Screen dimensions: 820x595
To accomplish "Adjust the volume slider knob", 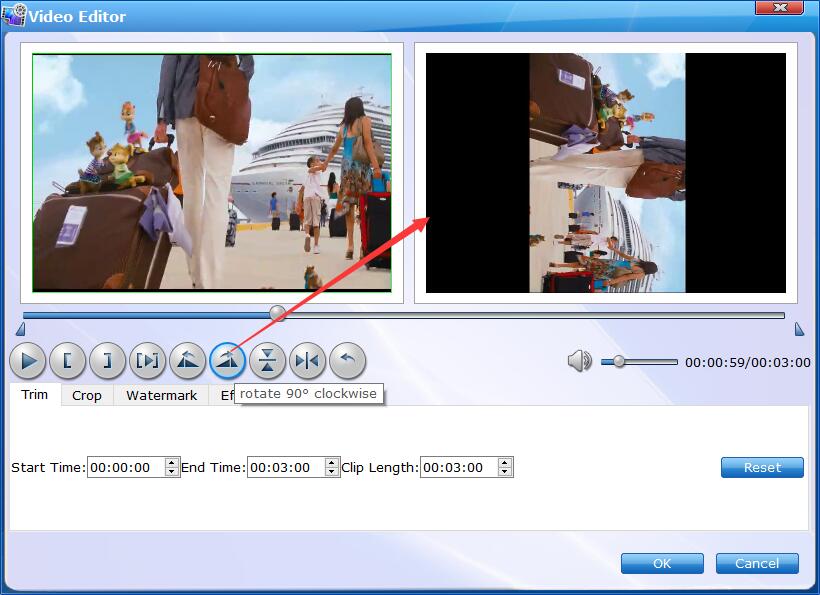I will coord(619,361).
